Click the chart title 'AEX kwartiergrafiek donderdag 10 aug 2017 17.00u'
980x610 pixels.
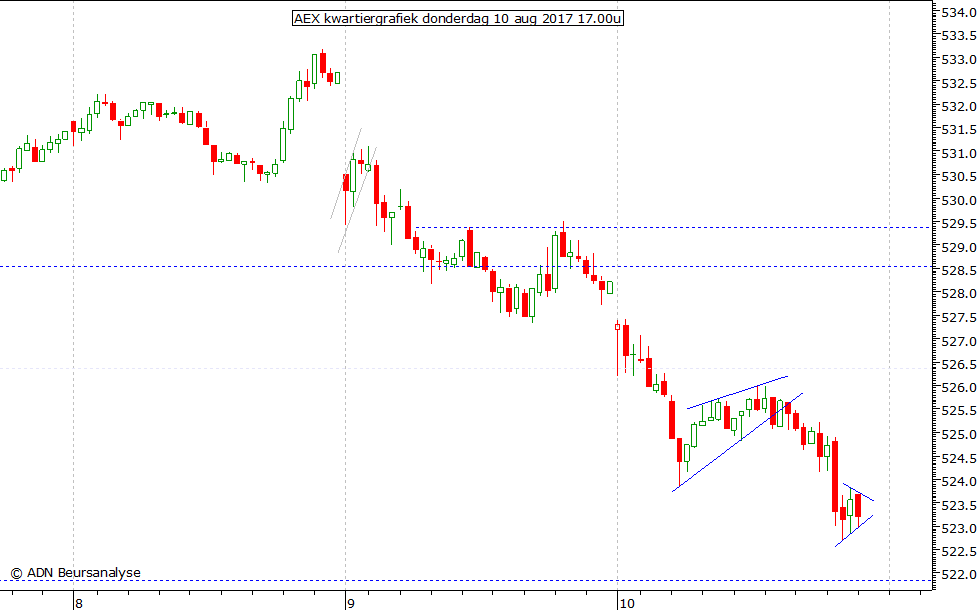[458, 18]
